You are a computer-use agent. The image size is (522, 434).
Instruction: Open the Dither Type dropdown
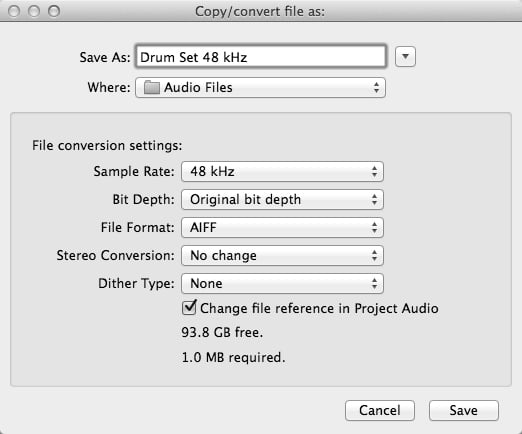pyautogui.click(x=282, y=284)
